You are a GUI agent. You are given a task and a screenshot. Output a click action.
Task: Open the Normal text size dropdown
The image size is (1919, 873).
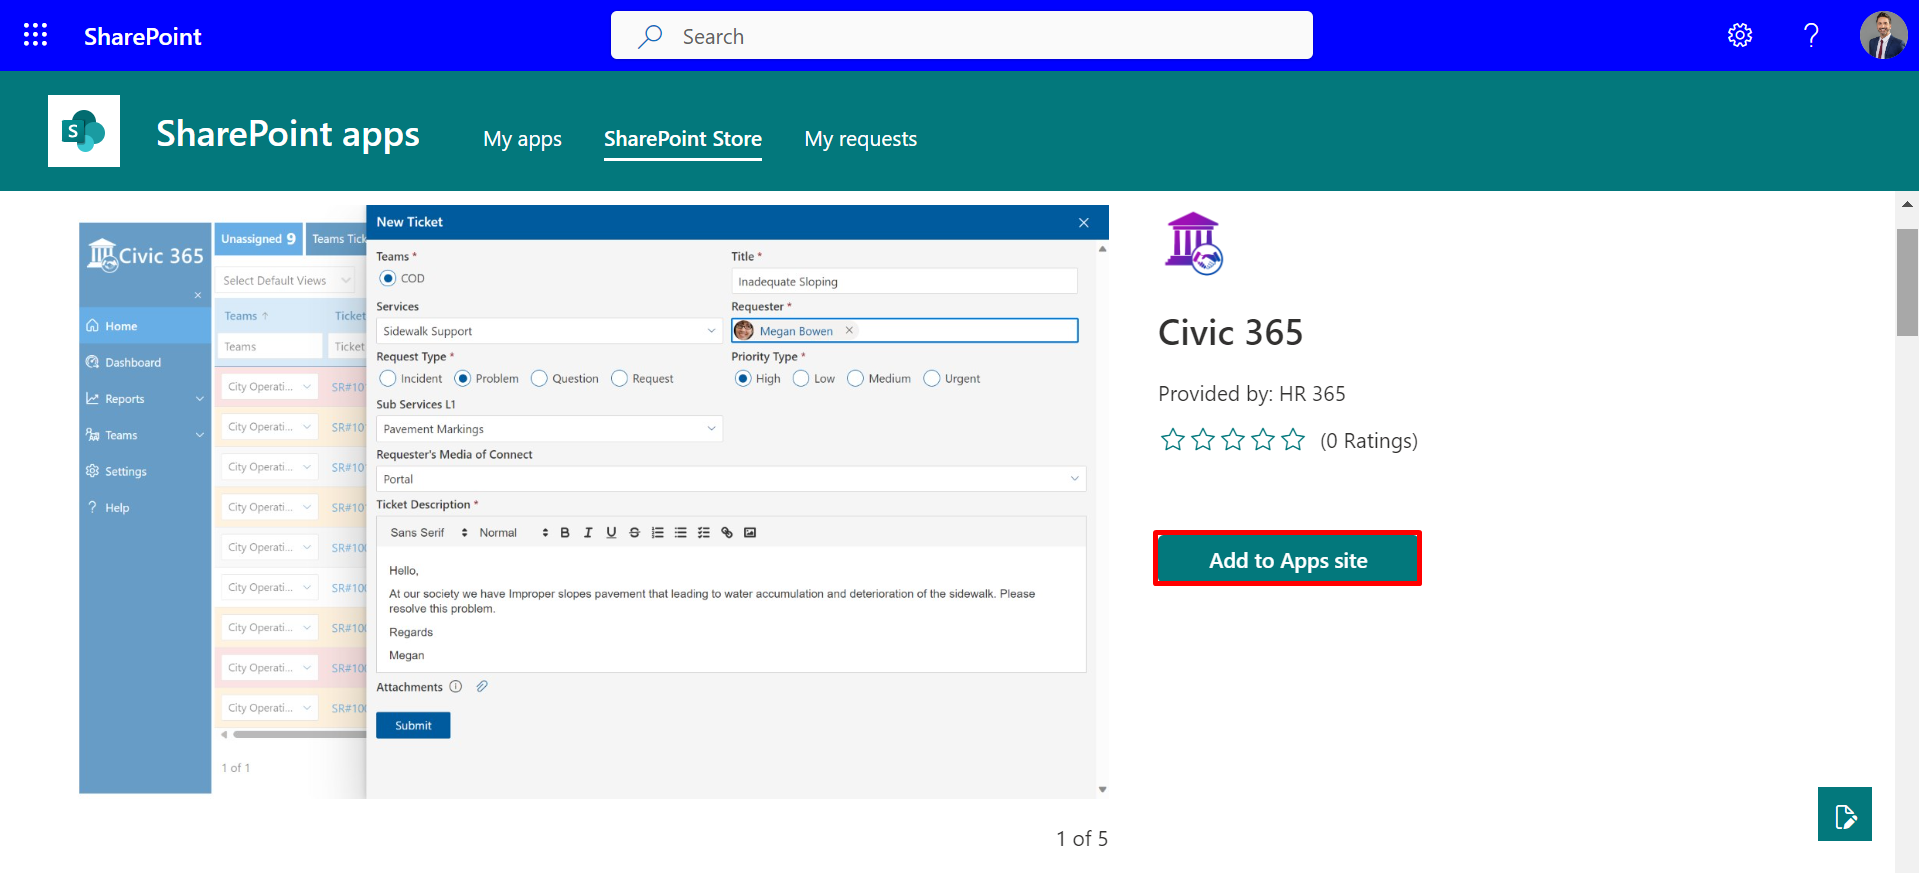pos(514,533)
